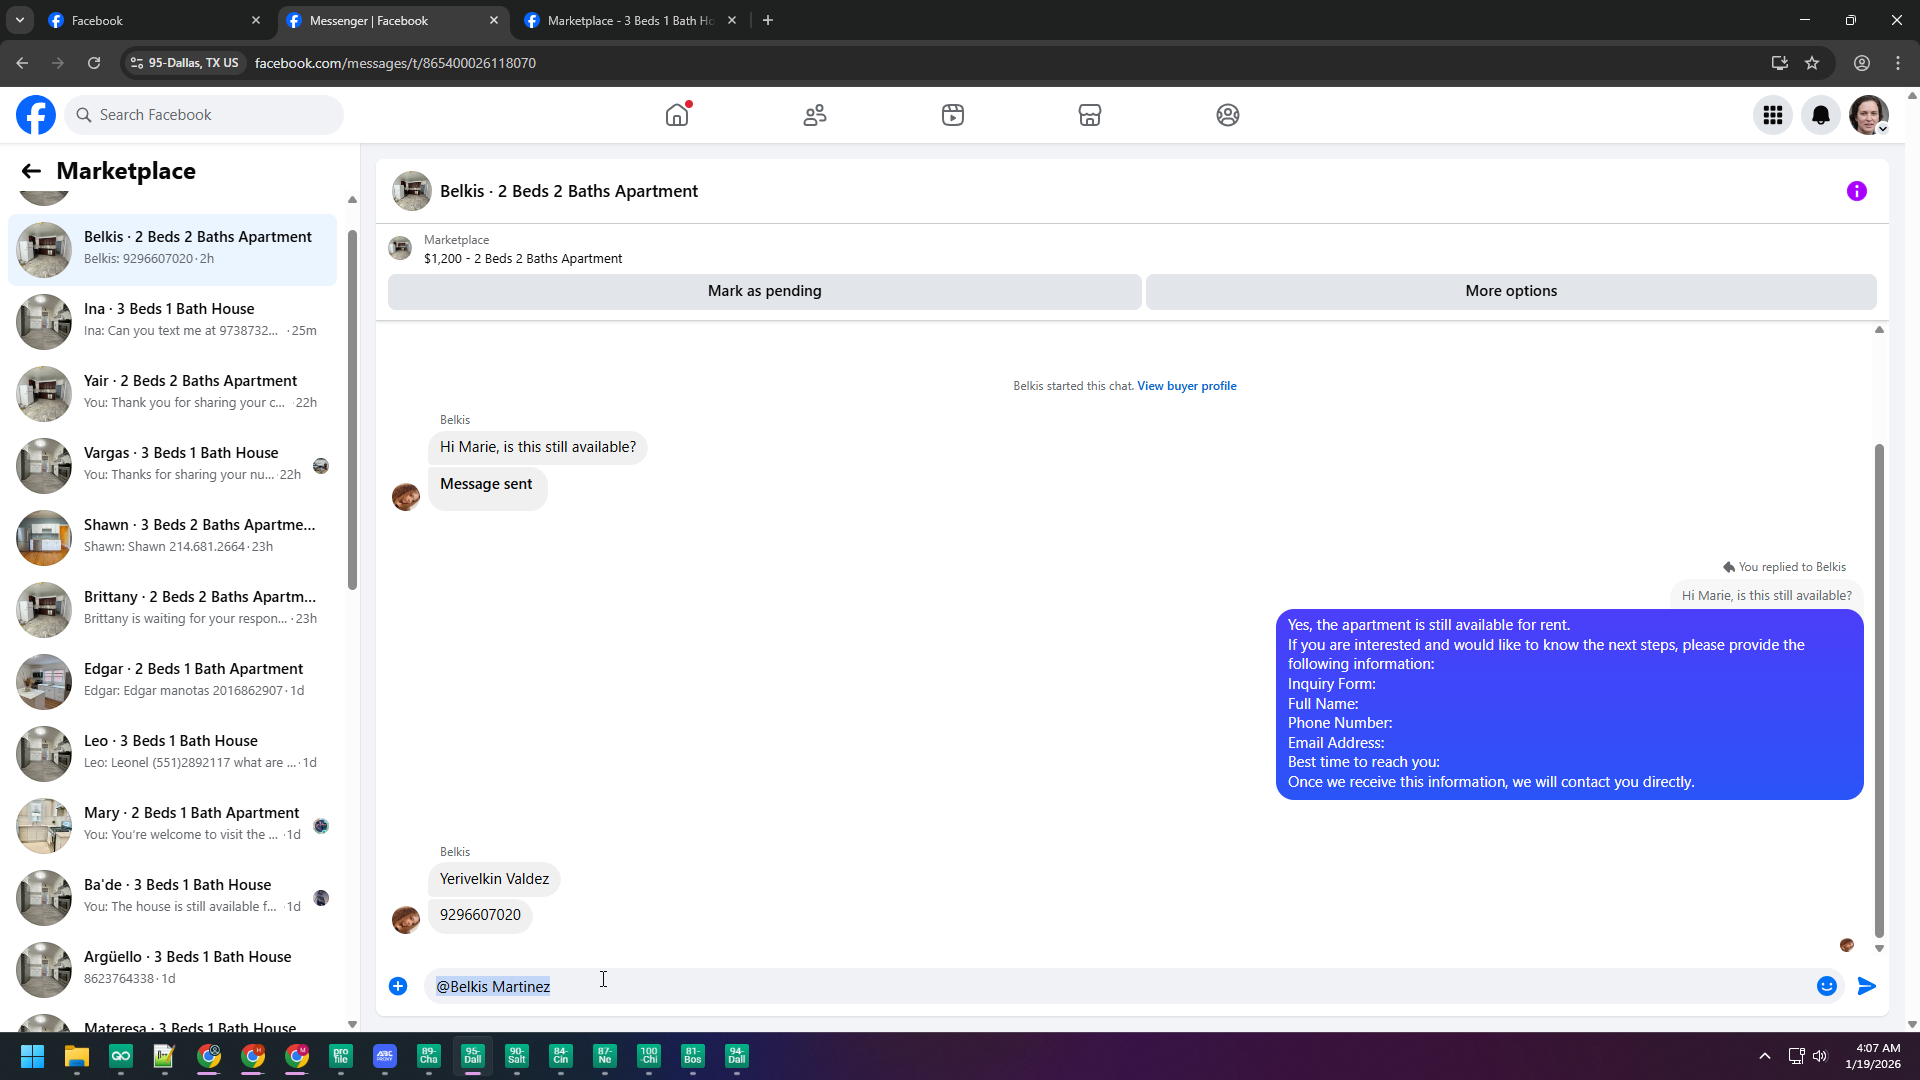Open Argüello 3 Beds 1 Bath House chat
1920x1080 pixels.
(172, 969)
